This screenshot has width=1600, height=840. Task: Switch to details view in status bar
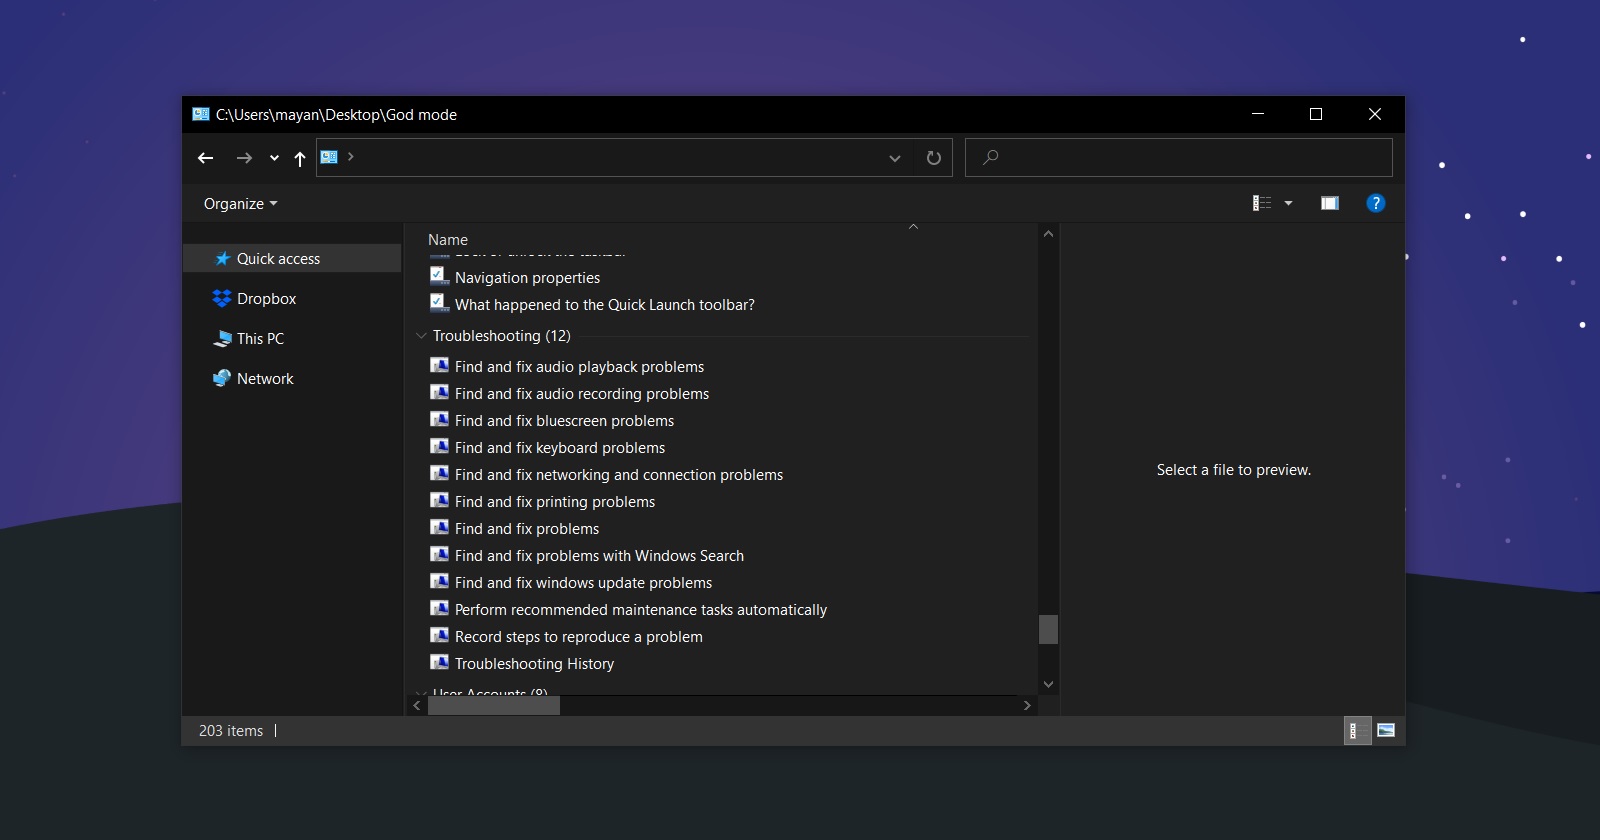pyautogui.click(x=1355, y=730)
